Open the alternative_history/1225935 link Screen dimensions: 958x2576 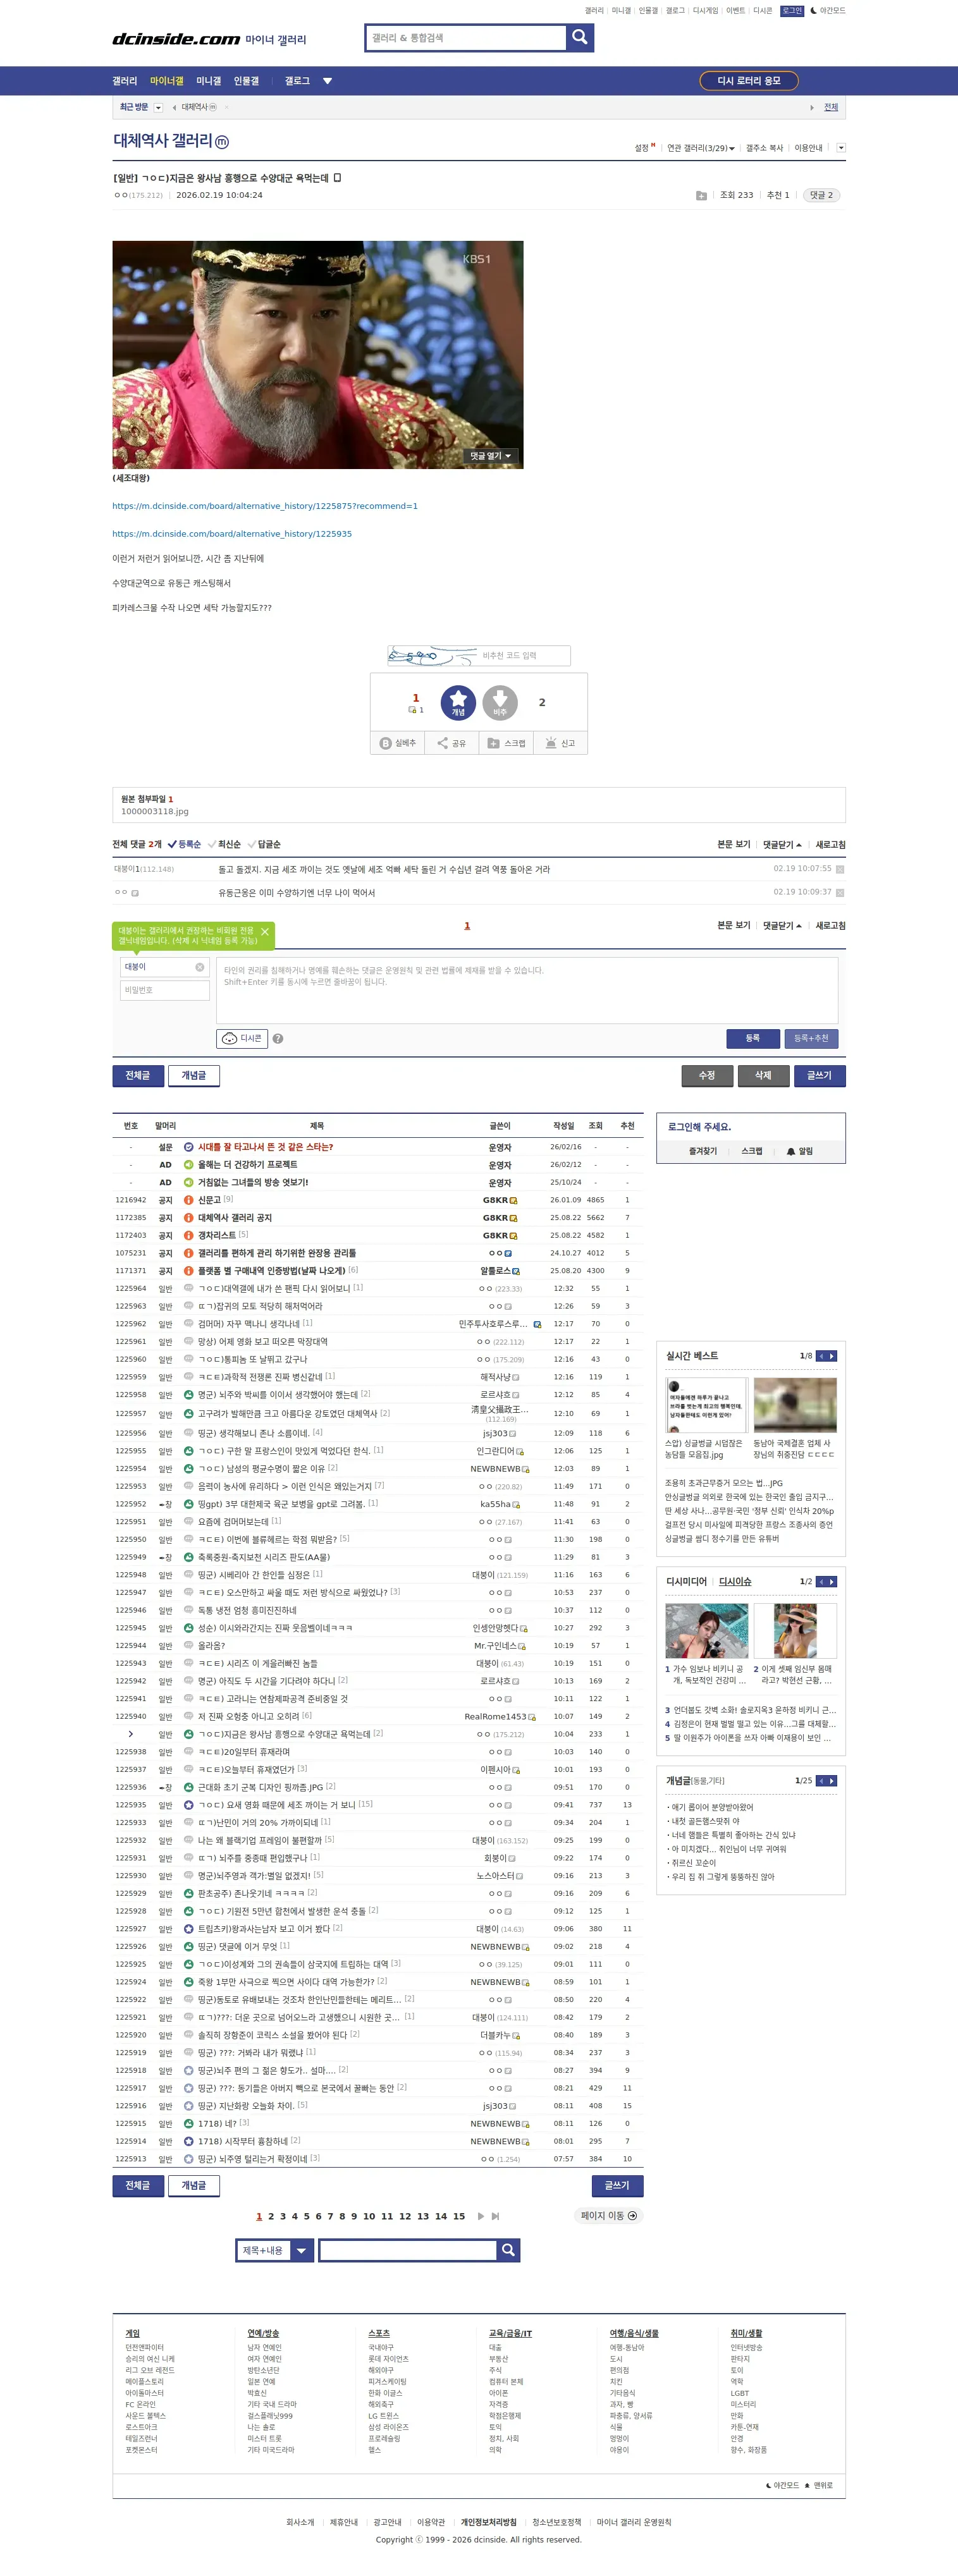(x=232, y=534)
